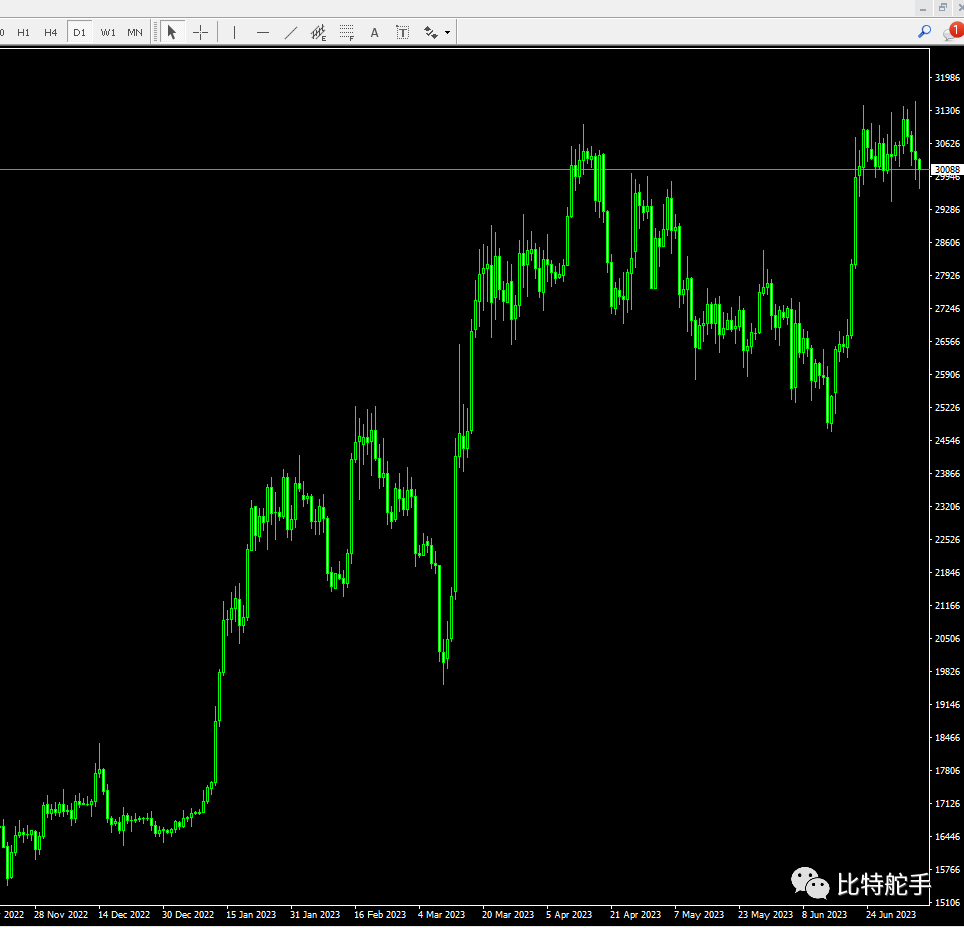Click the 28 Nov 2022 date label

(x=61, y=914)
